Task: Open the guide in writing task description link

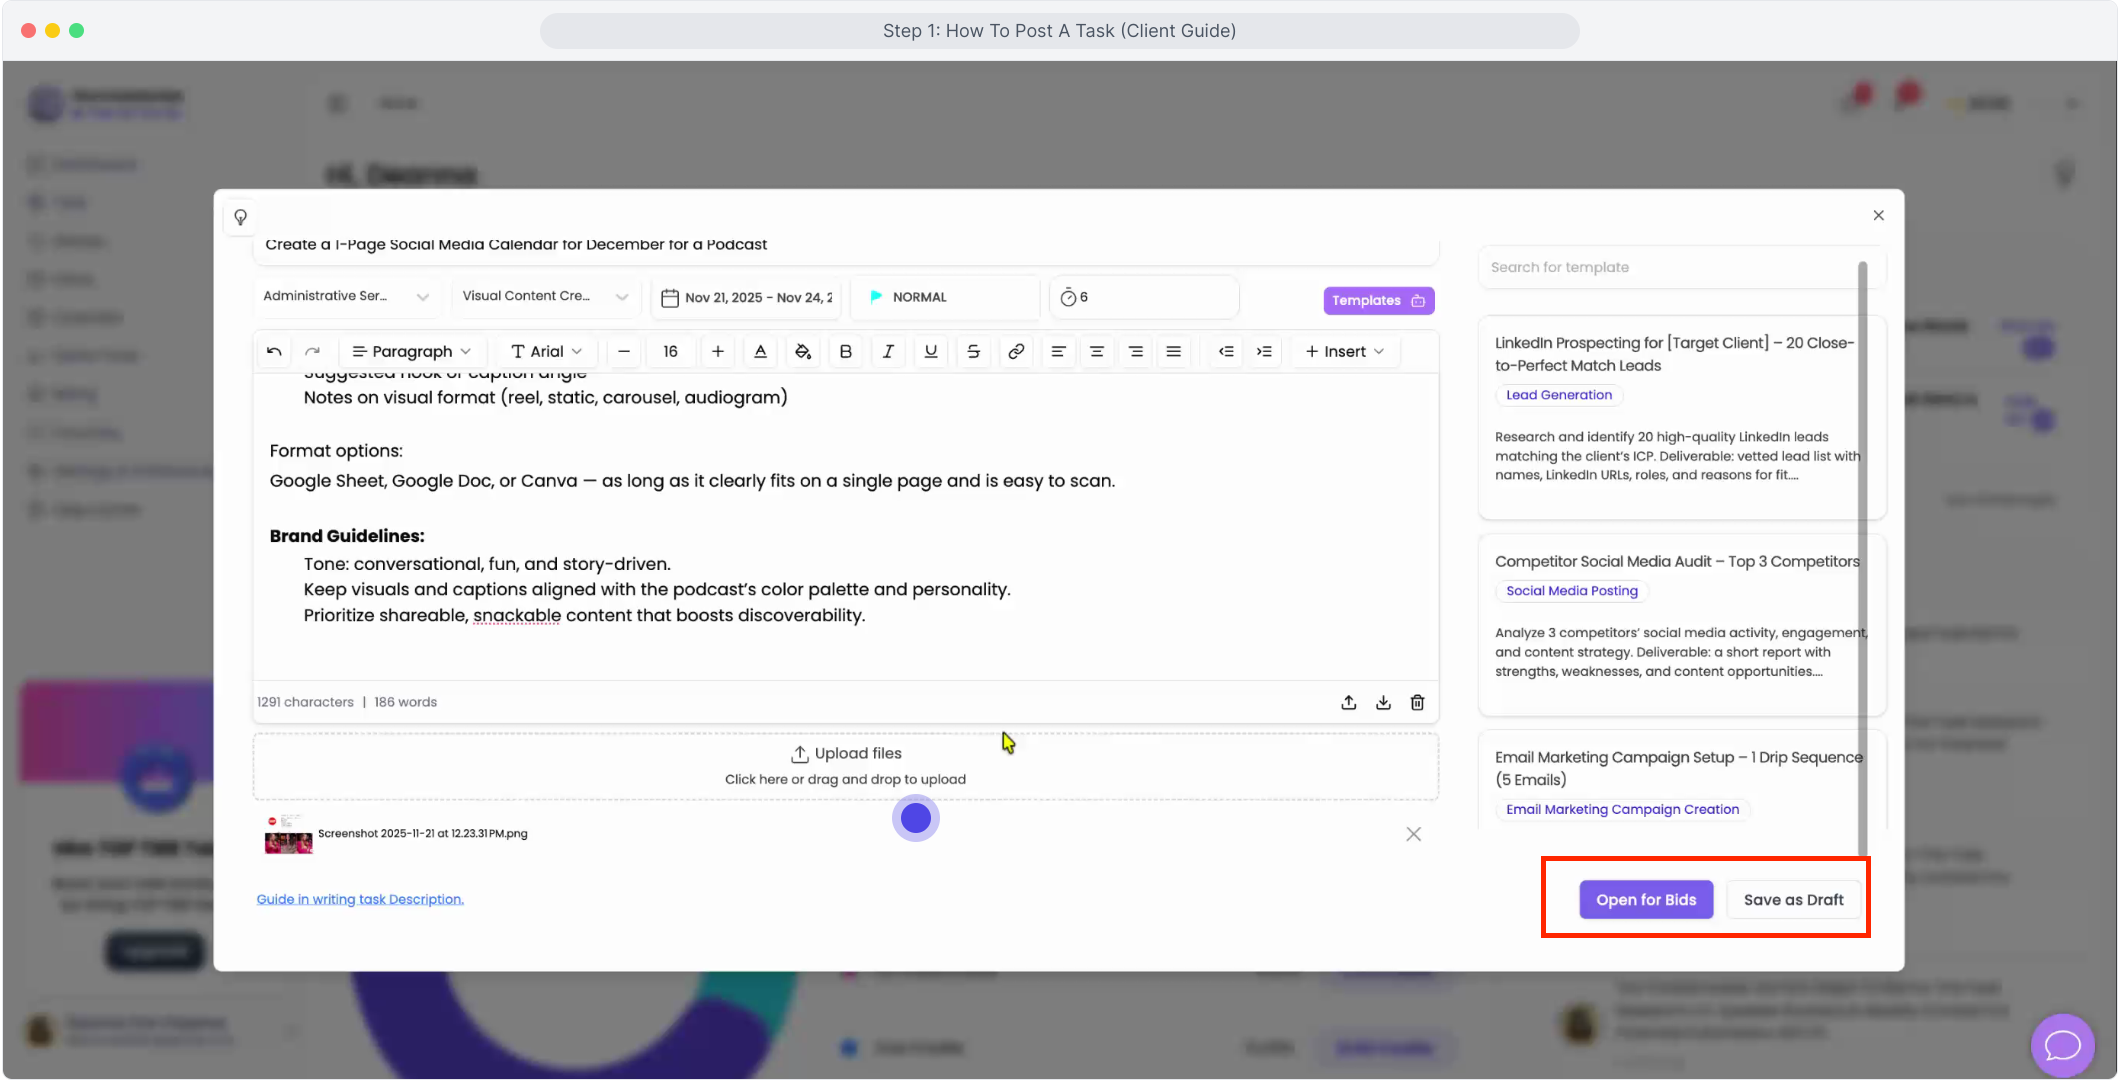Action: pos(360,899)
